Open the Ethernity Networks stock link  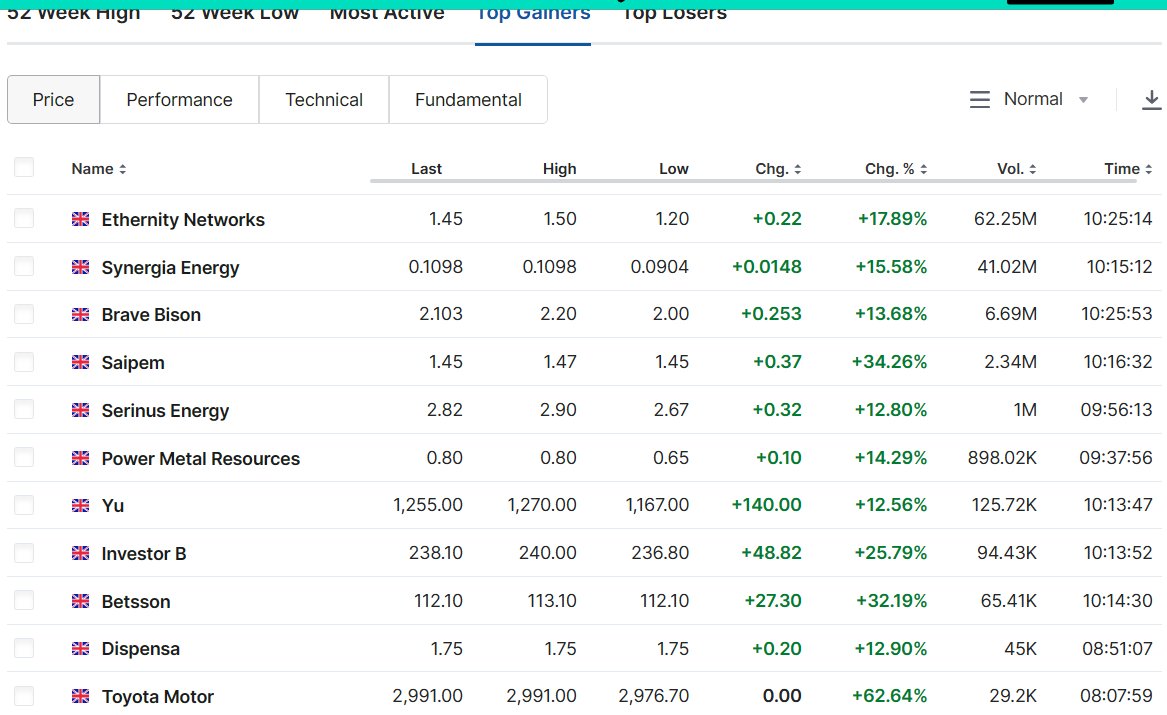coord(183,219)
